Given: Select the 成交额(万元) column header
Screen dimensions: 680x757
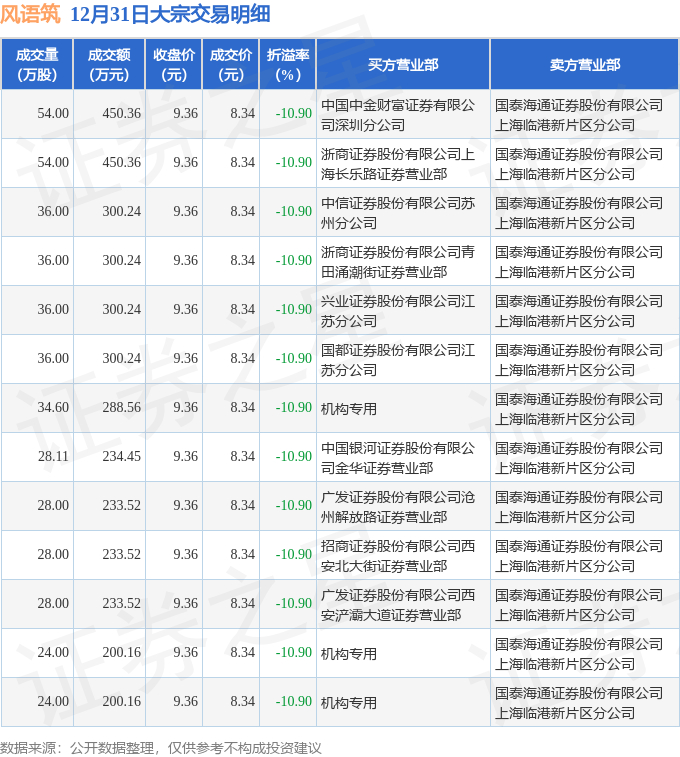Looking at the screenshot, I should coord(109,65).
